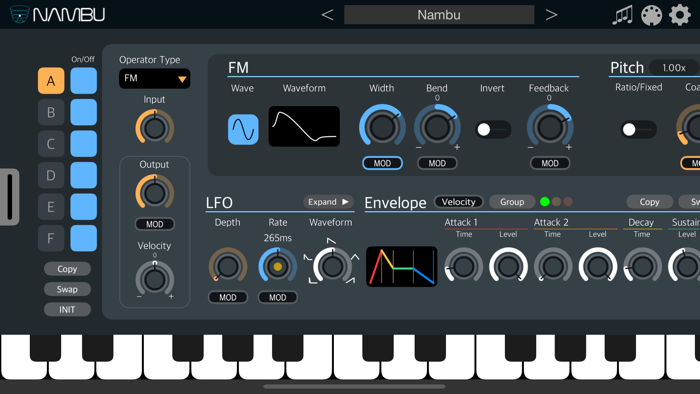
Task: Toggle operator A on/off
Action: tap(83, 81)
